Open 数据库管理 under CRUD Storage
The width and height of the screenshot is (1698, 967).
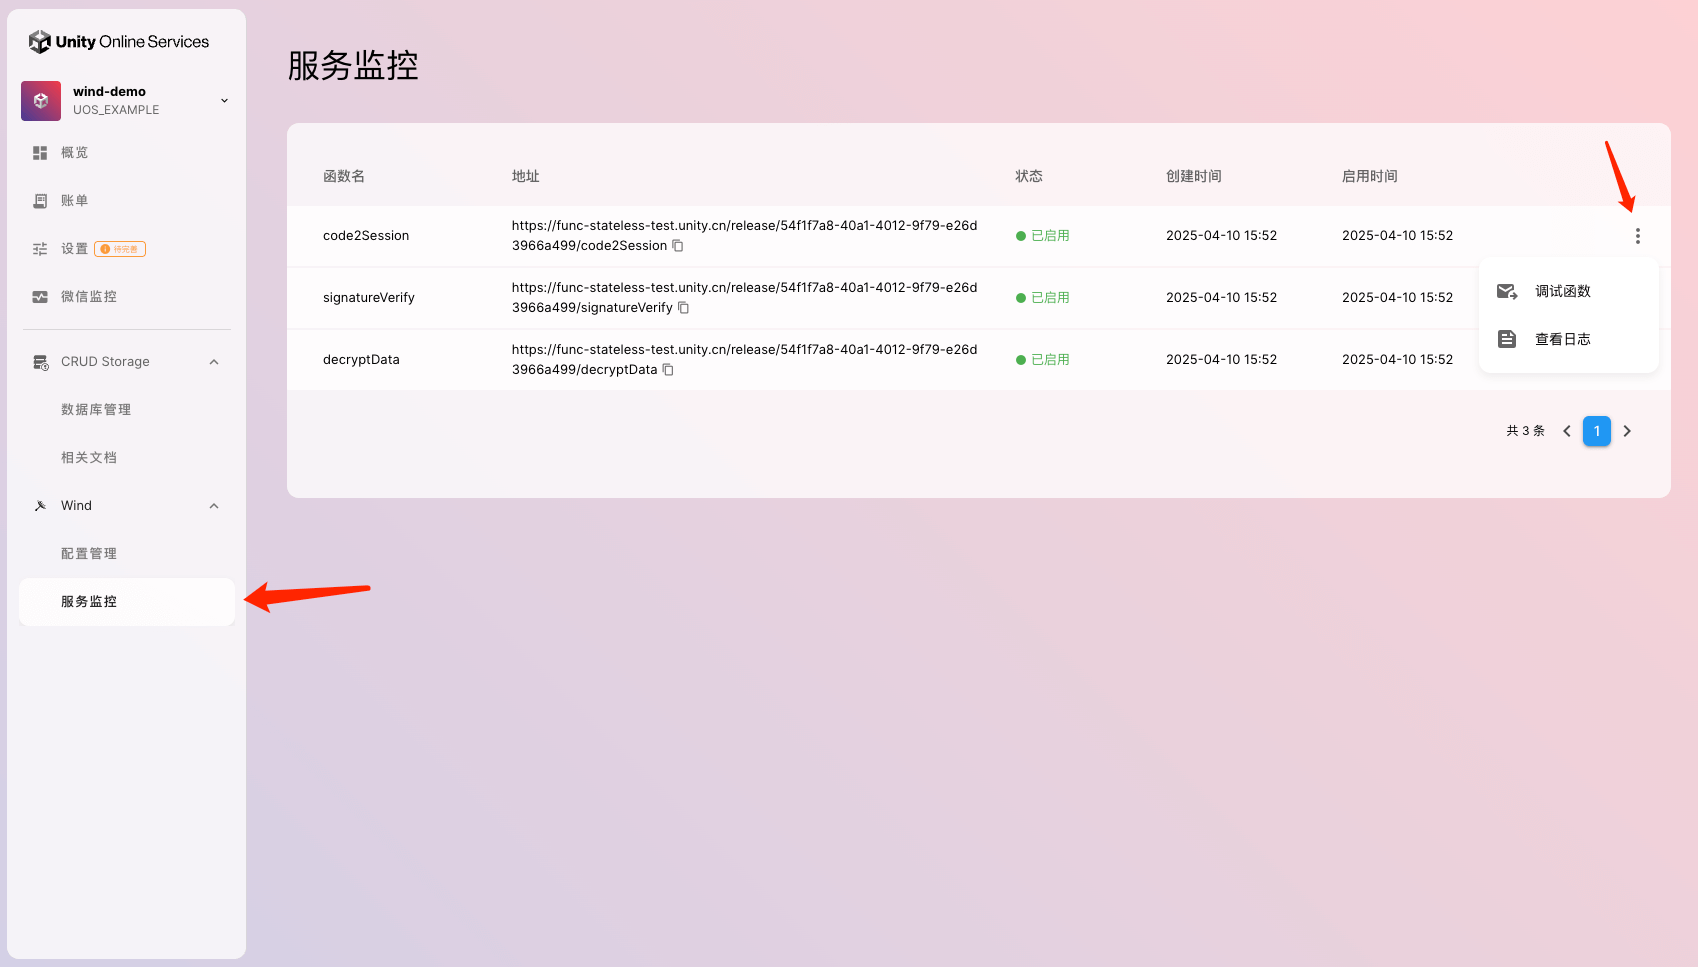tap(96, 410)
